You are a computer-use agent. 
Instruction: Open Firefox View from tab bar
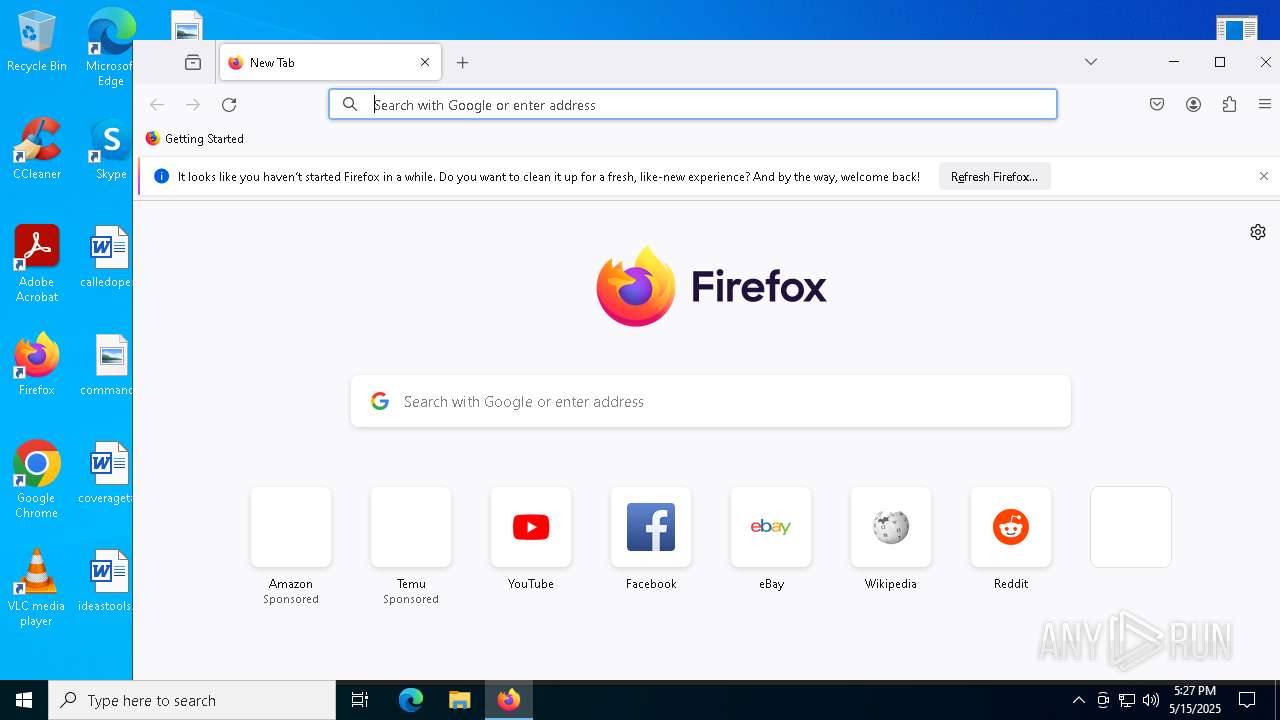193,62
